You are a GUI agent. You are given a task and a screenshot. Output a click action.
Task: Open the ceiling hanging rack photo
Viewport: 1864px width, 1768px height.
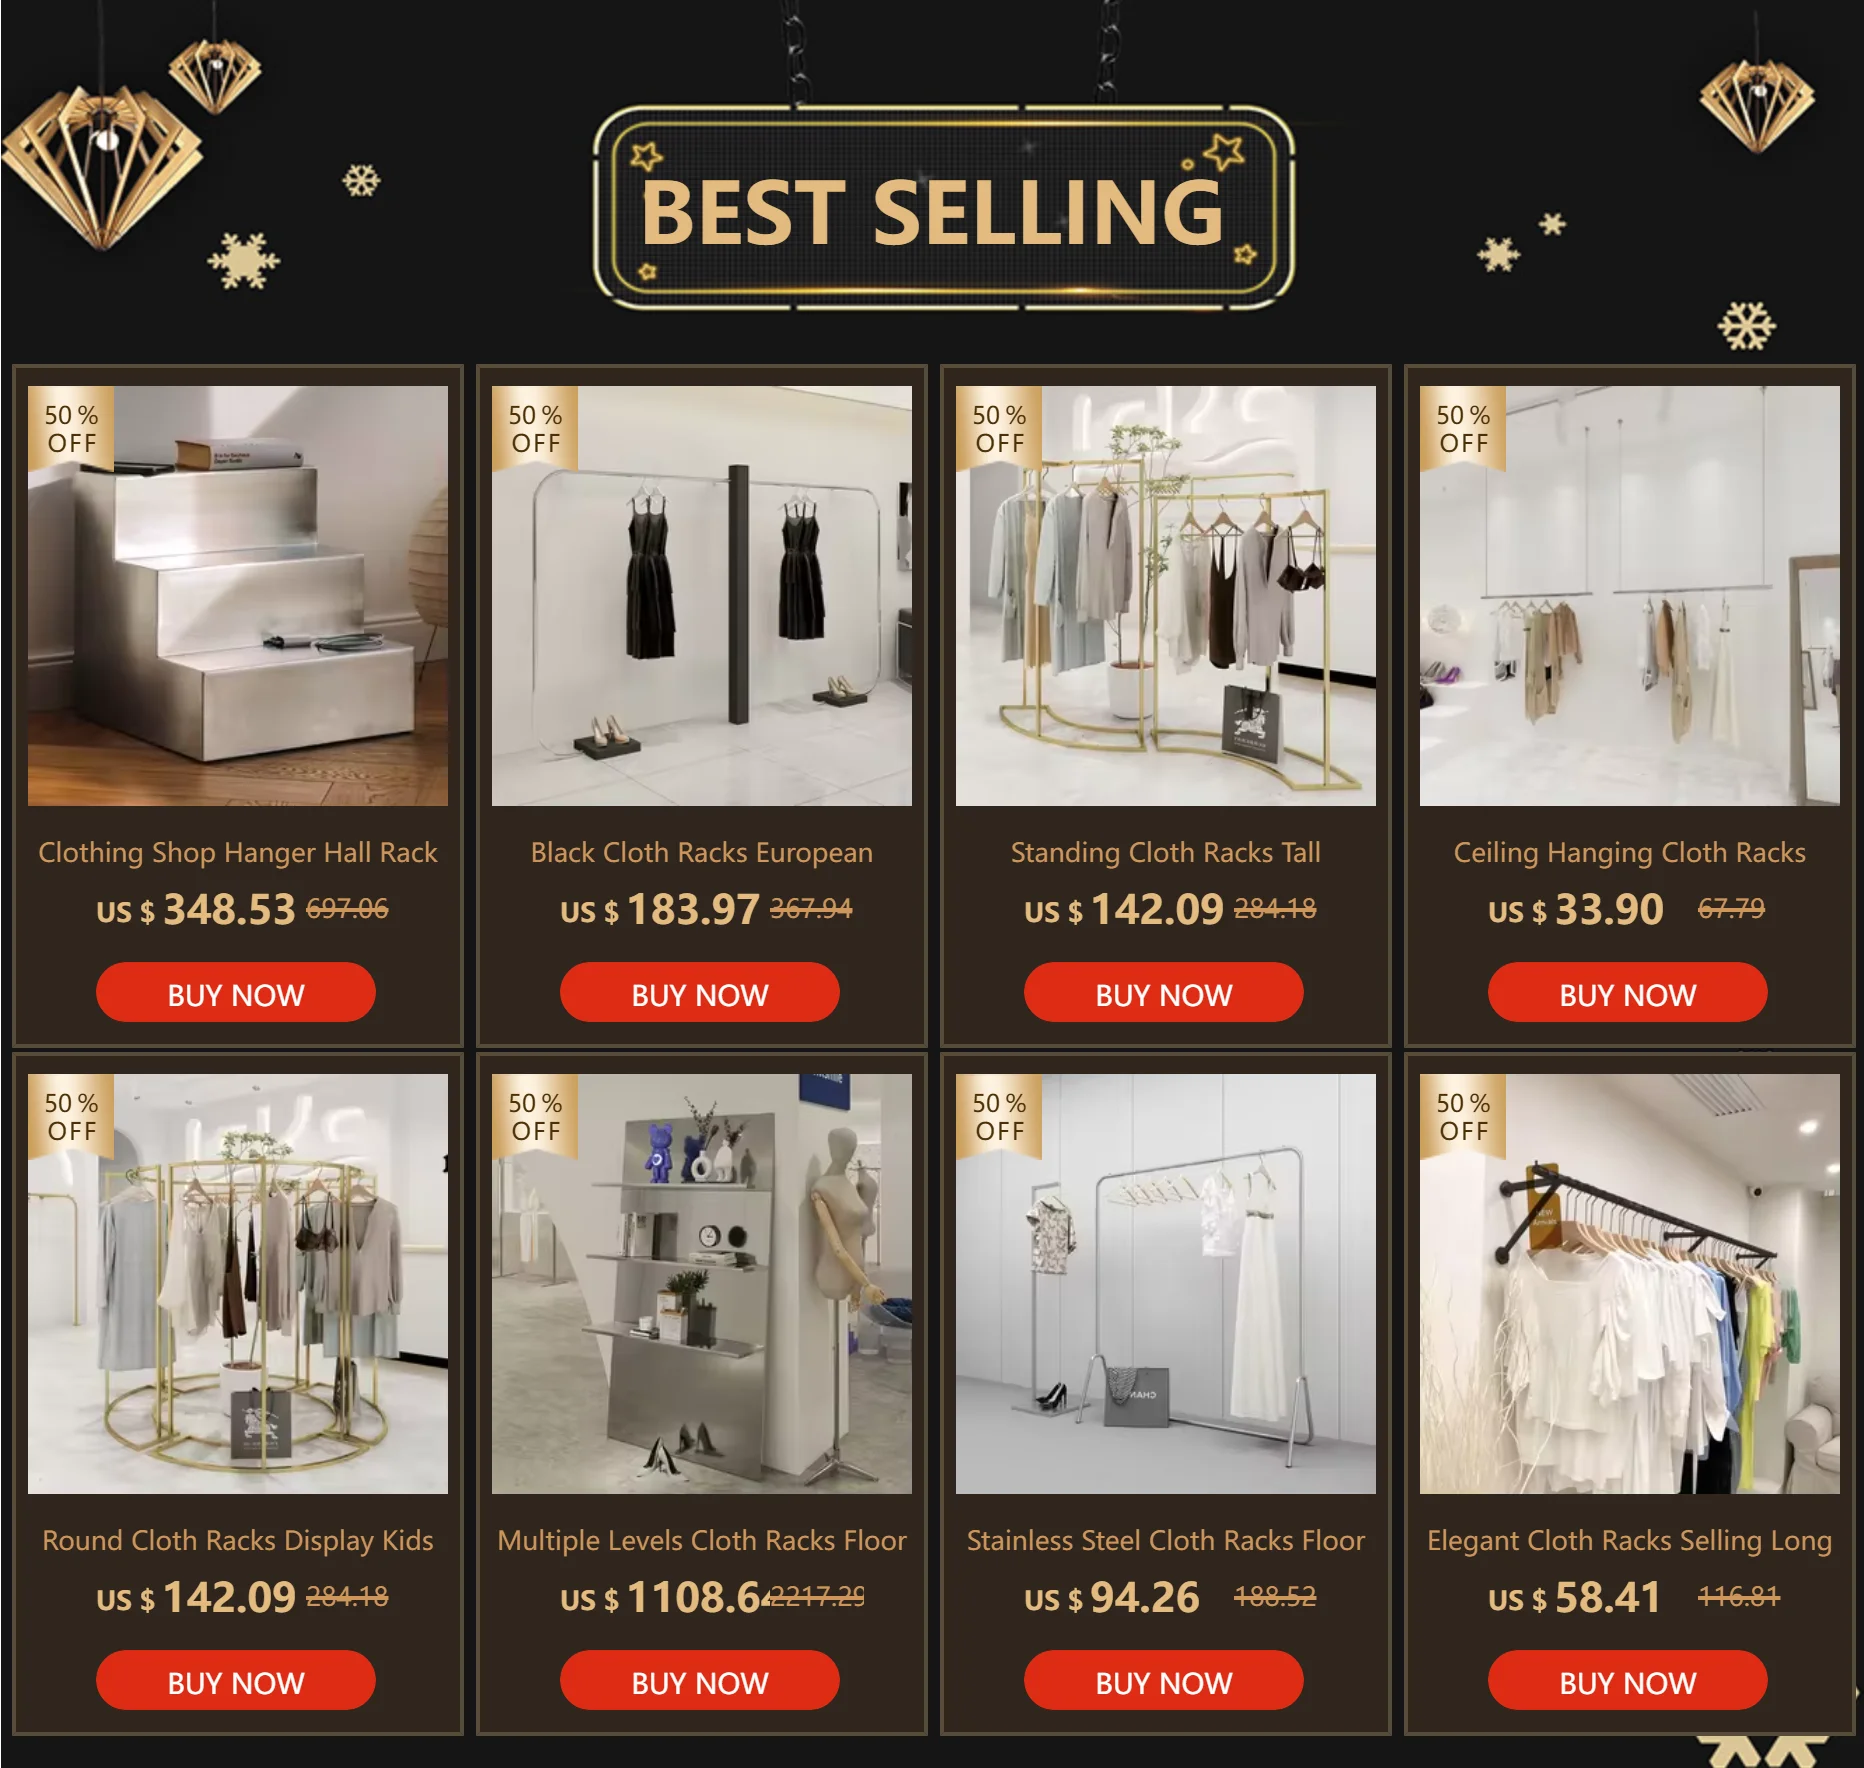(1630, 596)
